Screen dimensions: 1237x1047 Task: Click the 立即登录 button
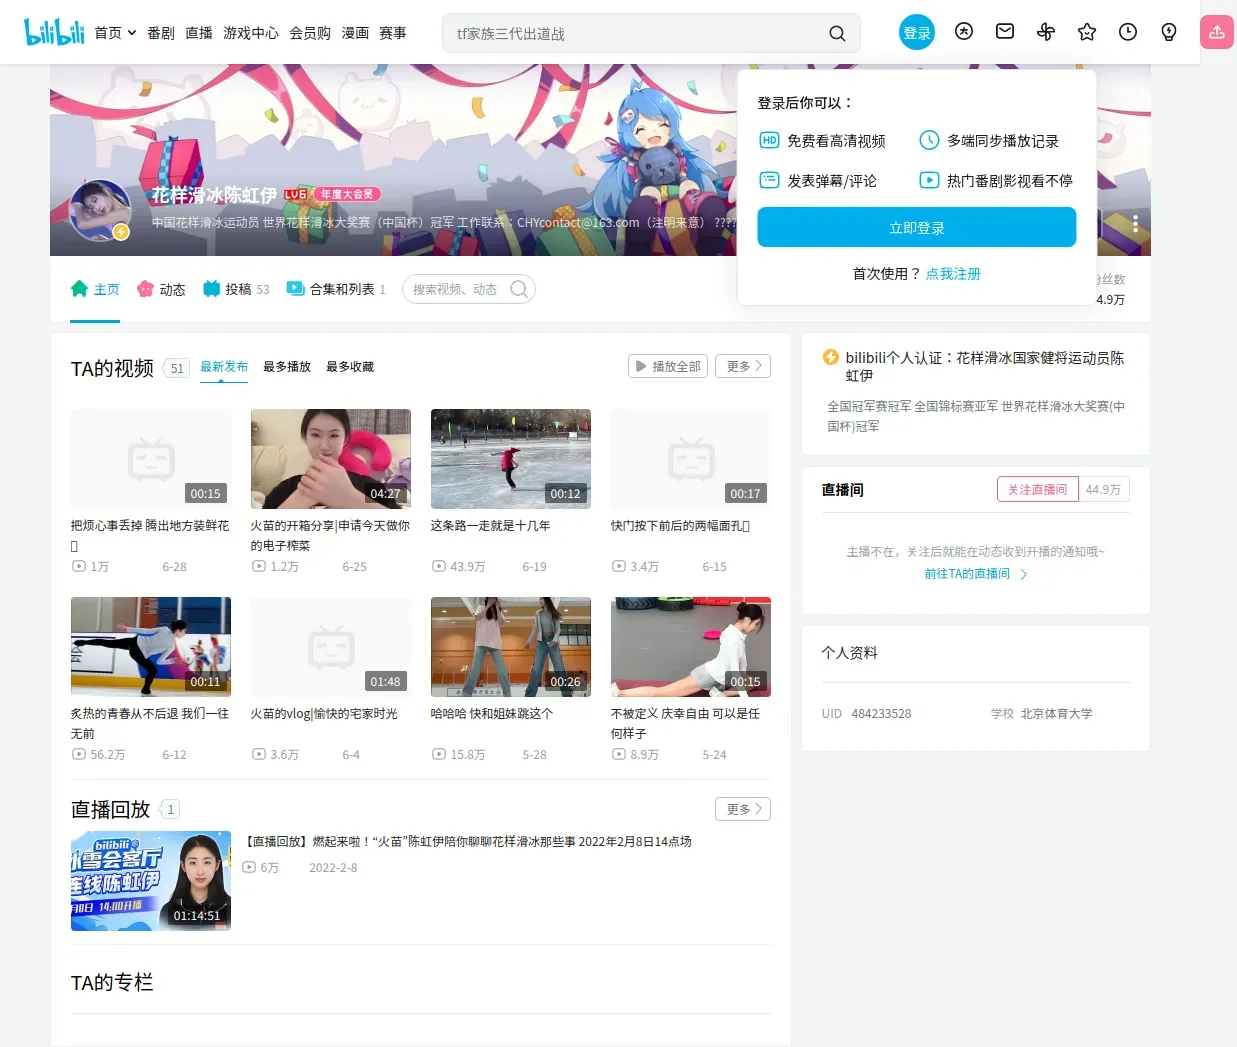click(x=917, y=227)
